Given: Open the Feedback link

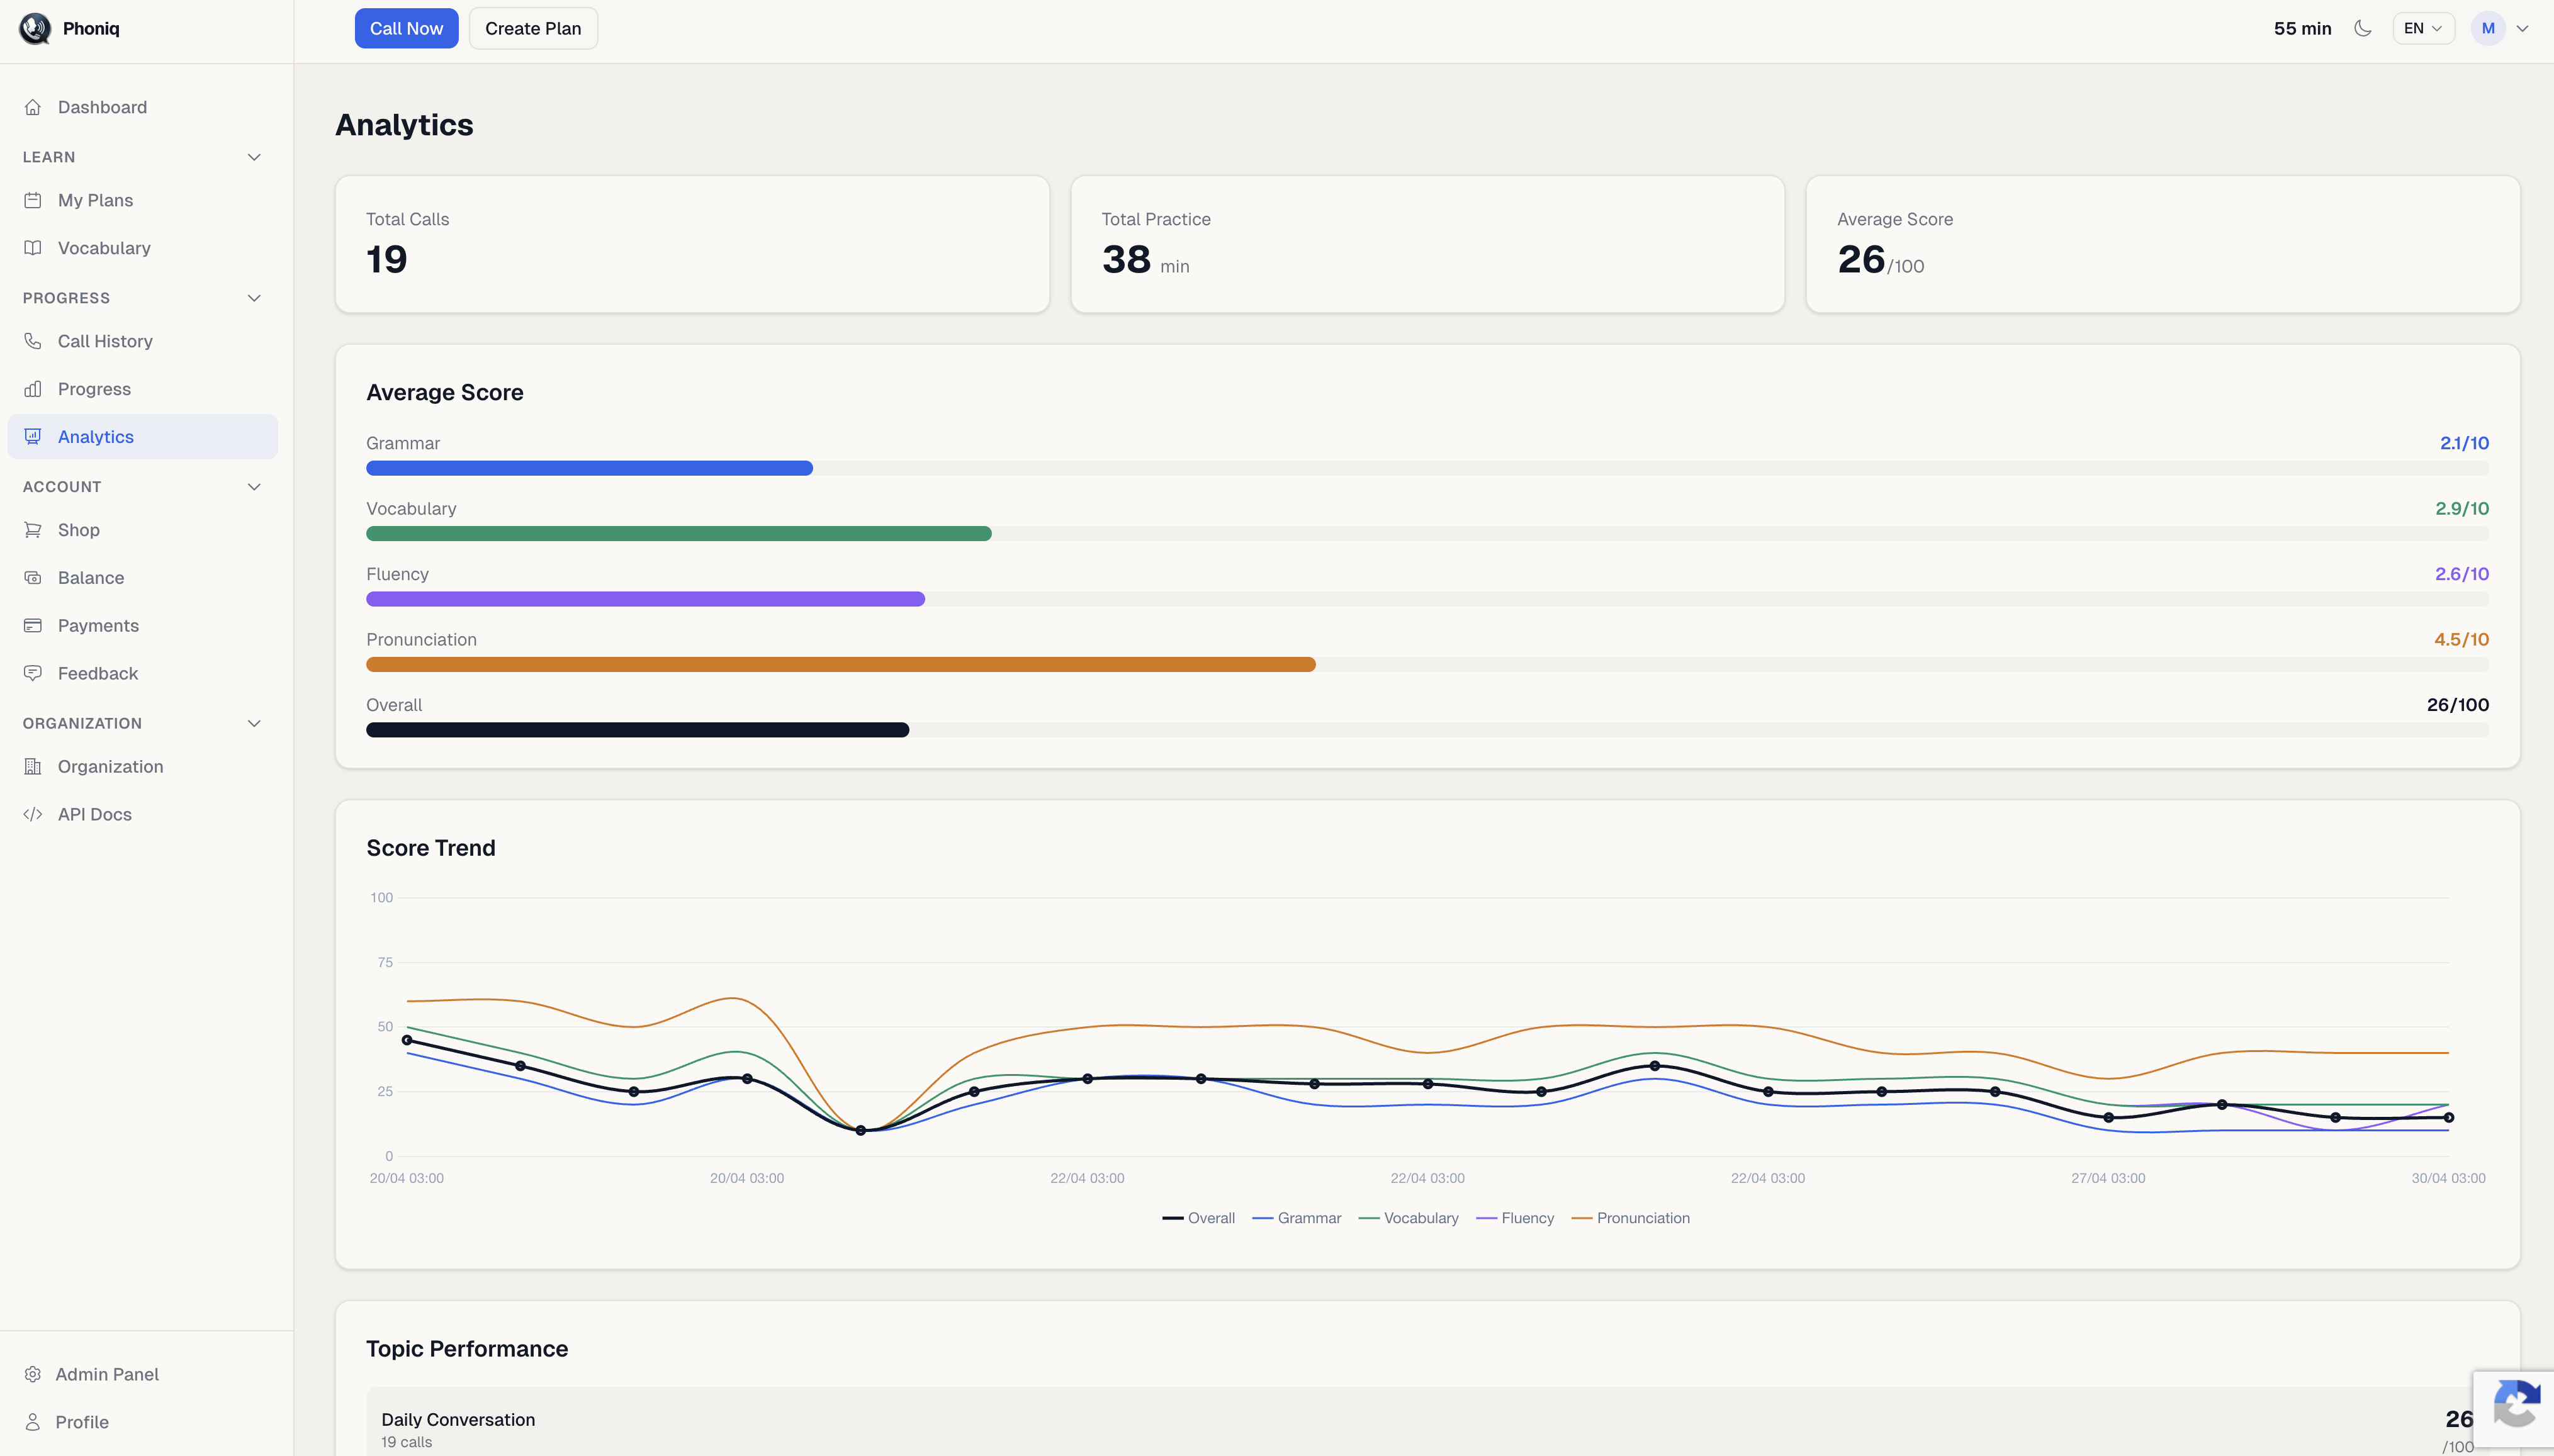Looking at the screenshot, I should pyautogui.click(x=143, y=674).
